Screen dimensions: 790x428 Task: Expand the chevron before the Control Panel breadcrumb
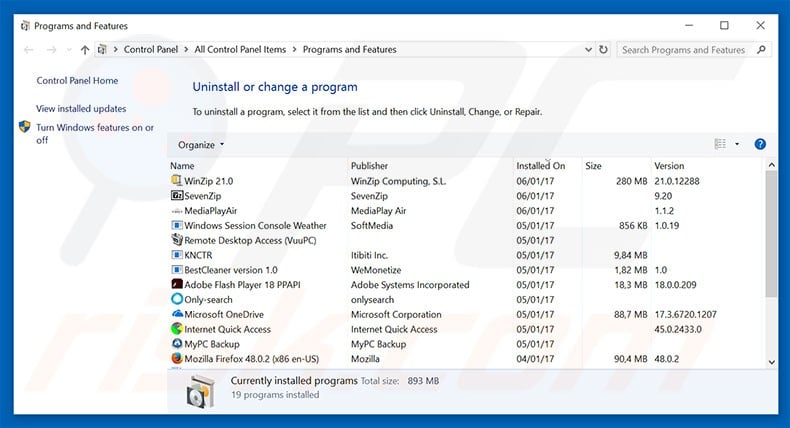[x=115, y=49]
